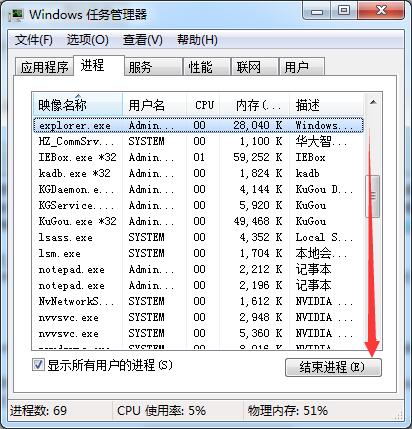Sort by 内存 column header

point(255,105)
